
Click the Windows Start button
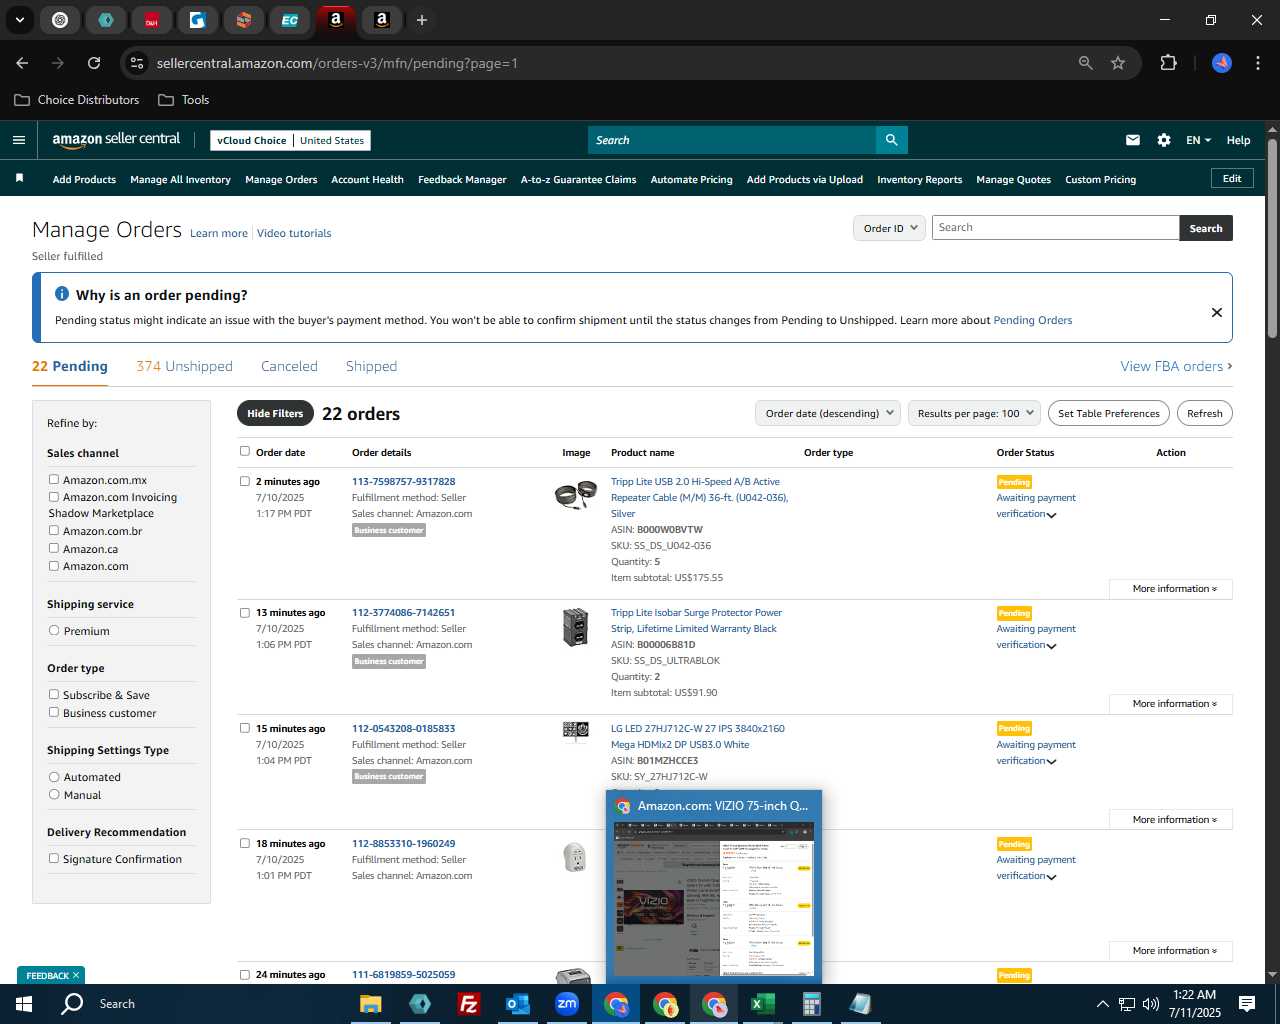(x=24, y=1004)
